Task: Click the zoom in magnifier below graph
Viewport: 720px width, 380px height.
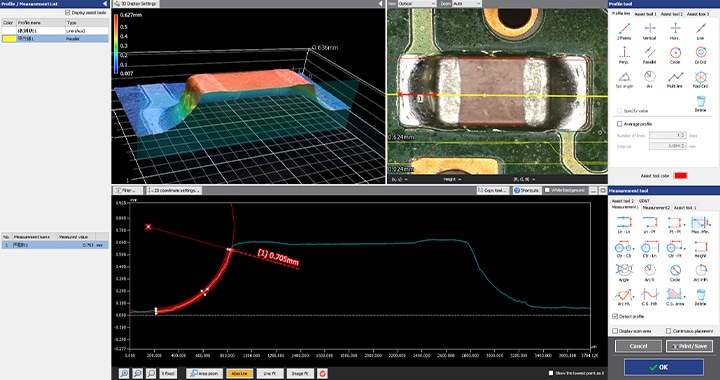Action: (124, 374)
